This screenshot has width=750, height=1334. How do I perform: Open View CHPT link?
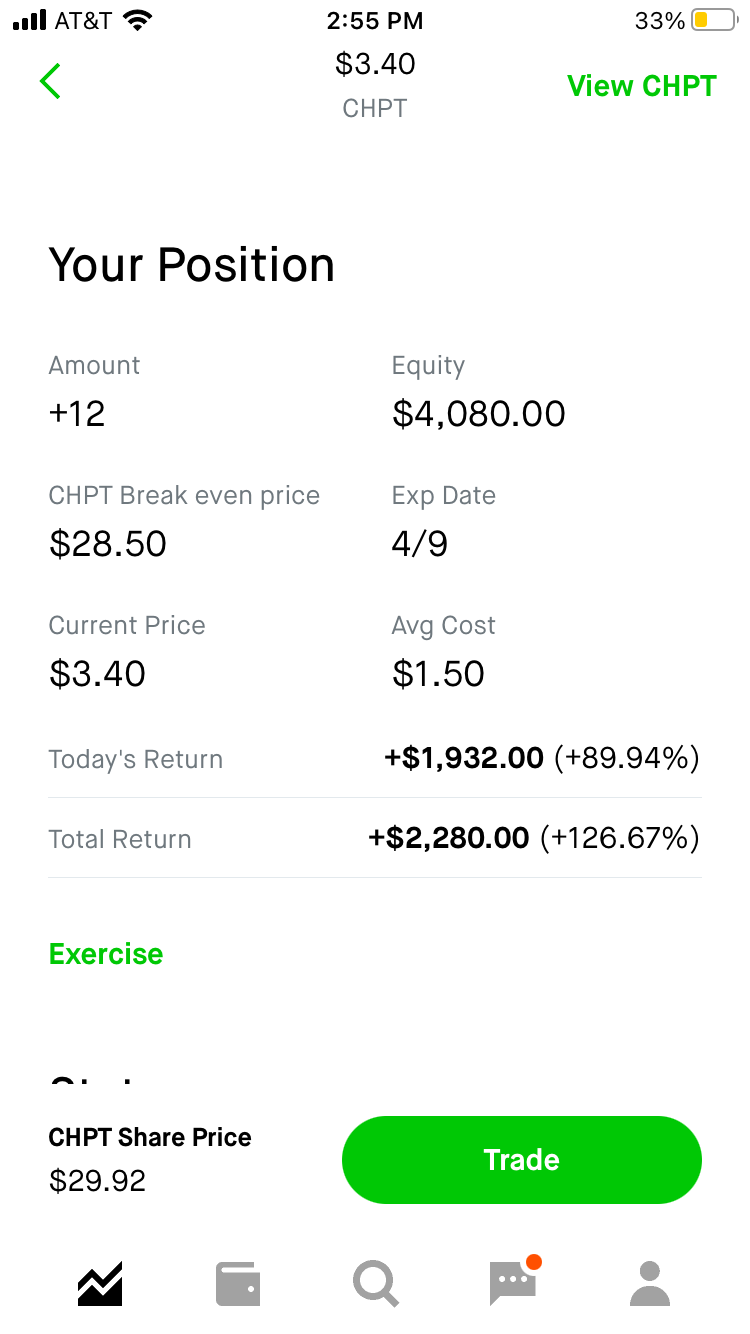pos(642,86)
